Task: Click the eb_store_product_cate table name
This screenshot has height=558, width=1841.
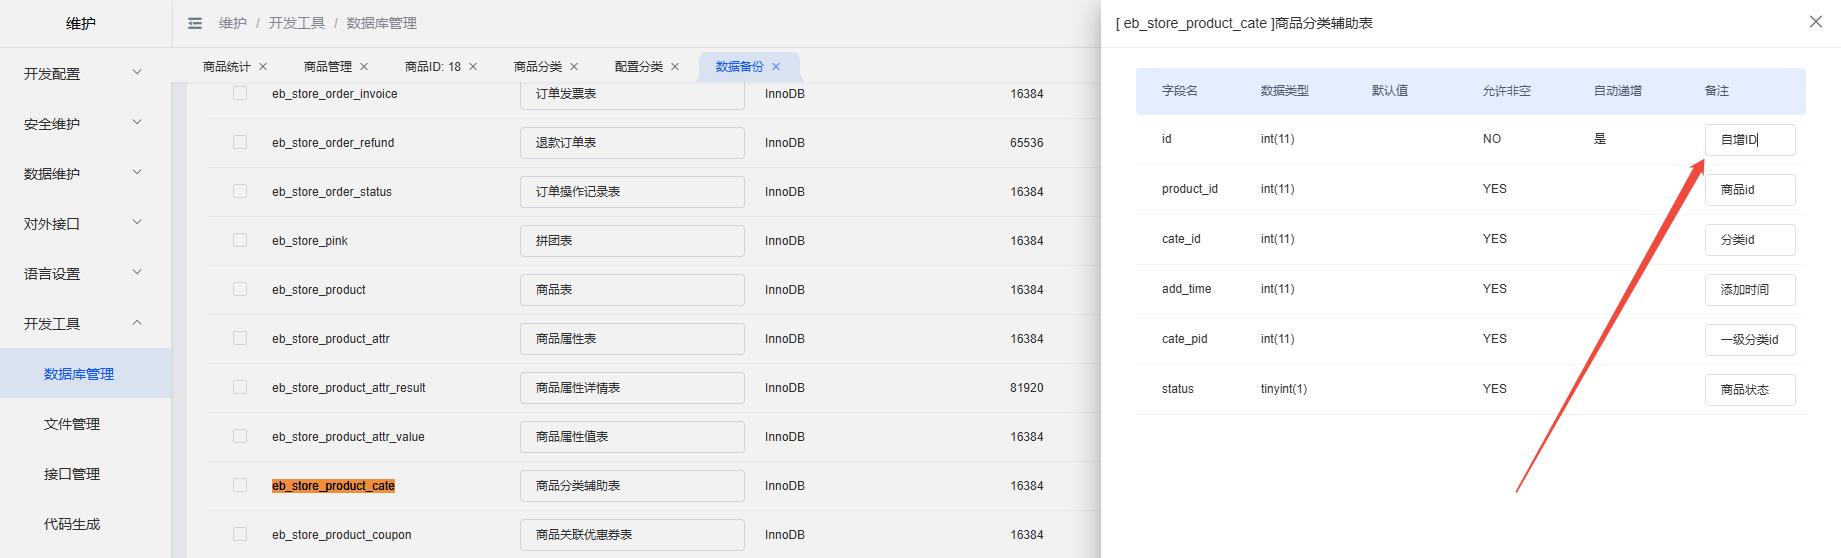Action: (x=333, y=486)
